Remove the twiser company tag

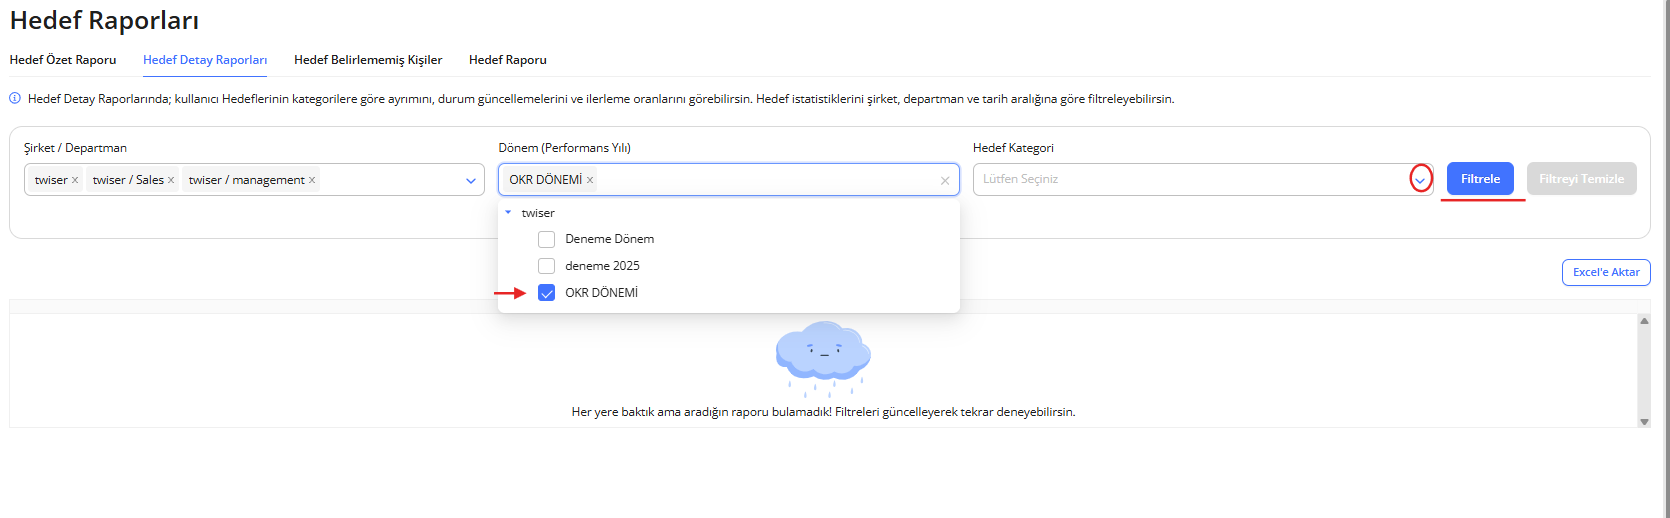75,181
